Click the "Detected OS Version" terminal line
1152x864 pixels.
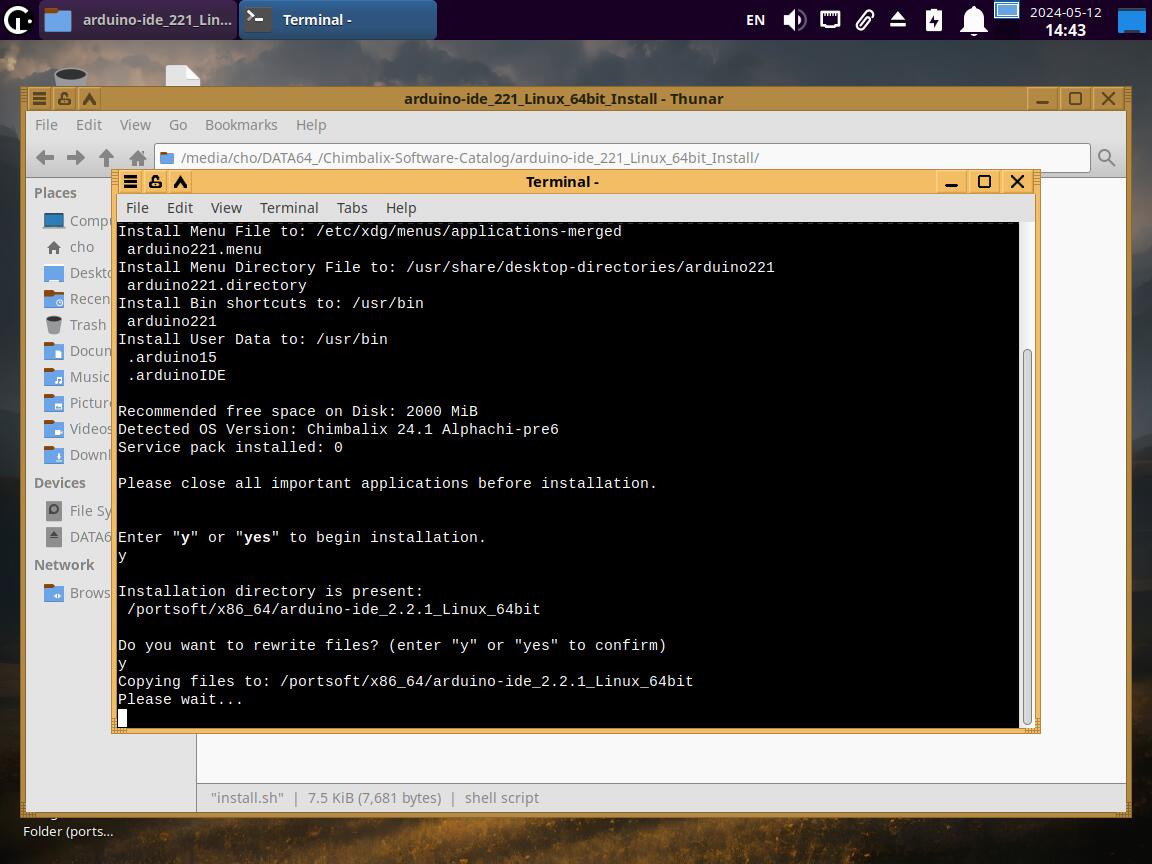(x=338, y=429)
